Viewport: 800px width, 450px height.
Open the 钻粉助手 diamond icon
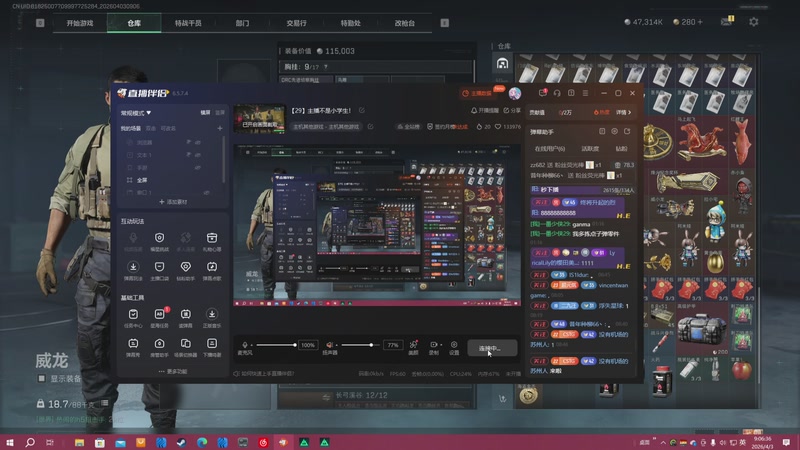[186, 267]
